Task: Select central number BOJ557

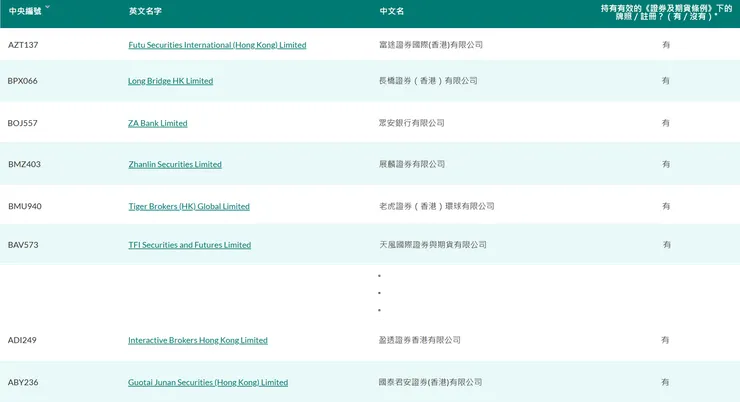Action: coord(22,123)
